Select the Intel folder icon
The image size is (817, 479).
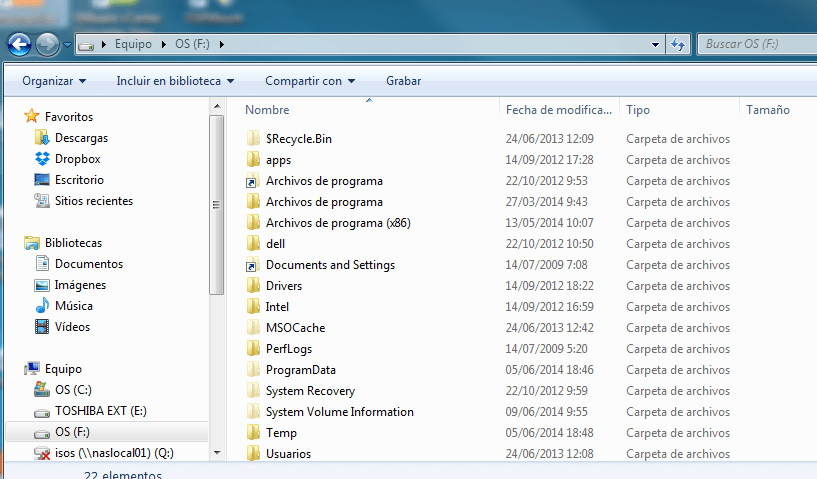click(253, 307)
